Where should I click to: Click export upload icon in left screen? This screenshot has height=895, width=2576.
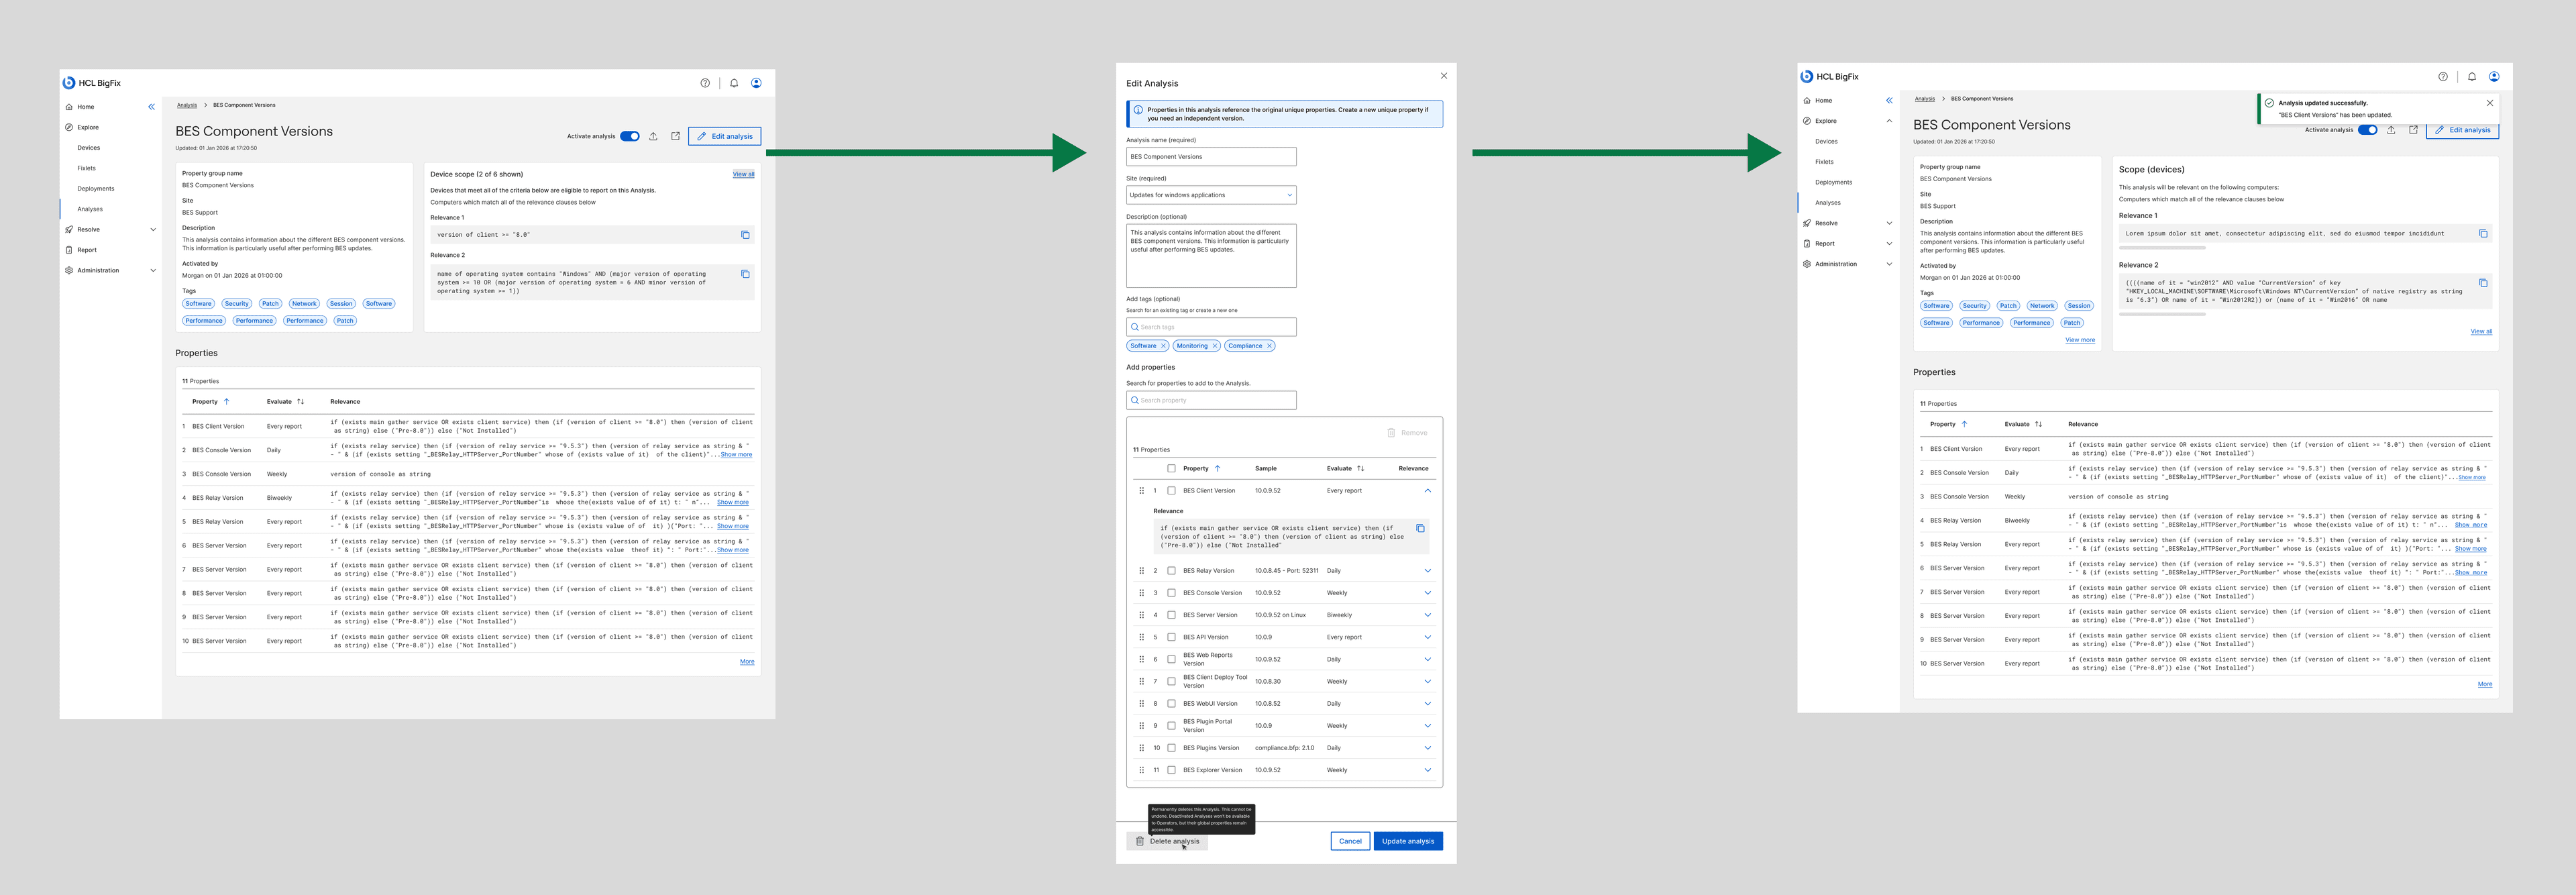[653, 136]
